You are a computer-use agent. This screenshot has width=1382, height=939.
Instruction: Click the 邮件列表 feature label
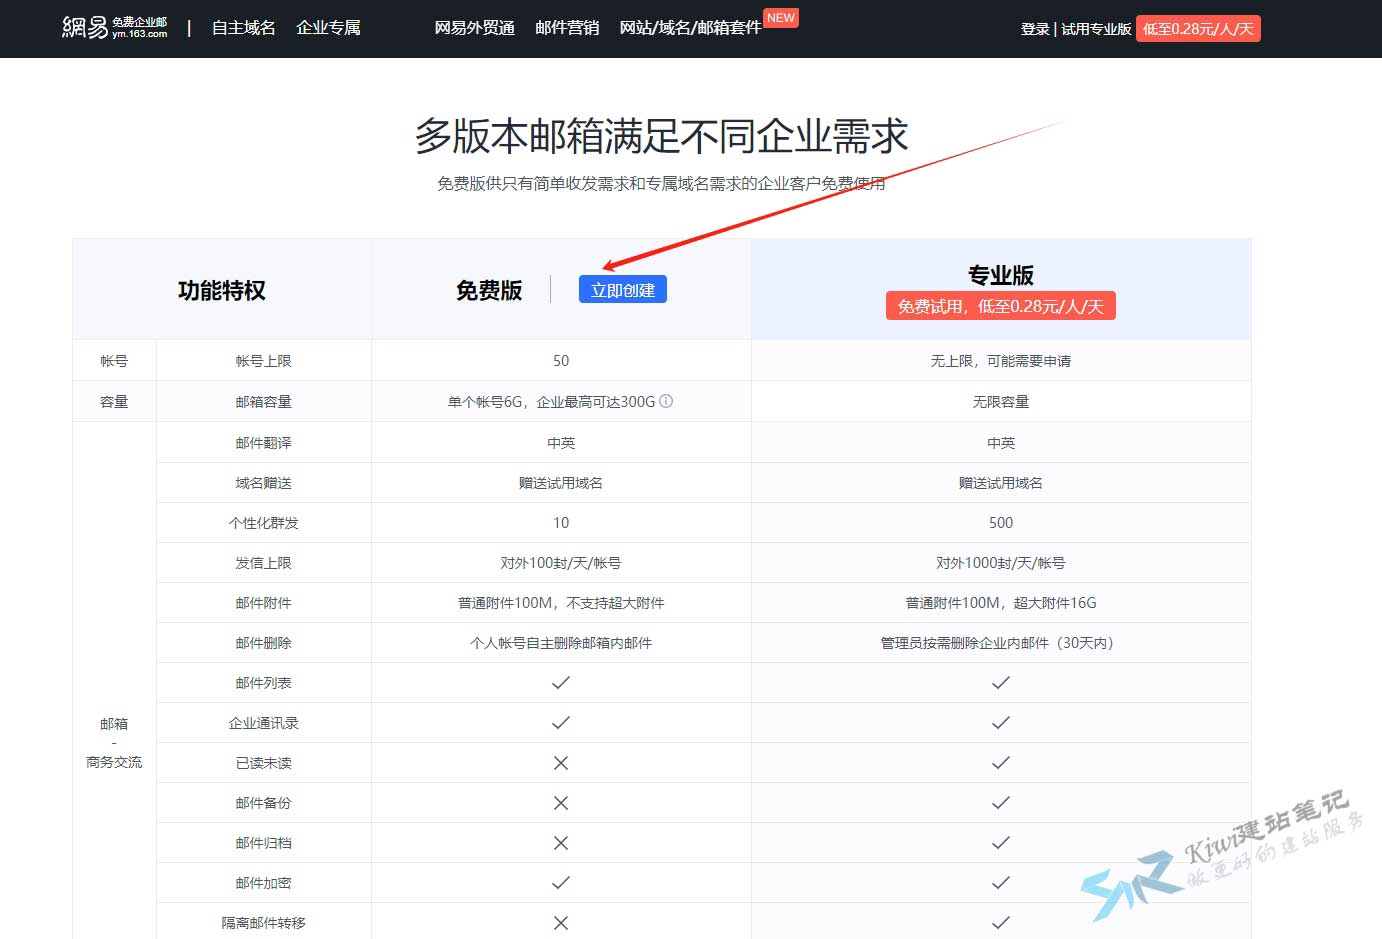click(x=264, y=683)
